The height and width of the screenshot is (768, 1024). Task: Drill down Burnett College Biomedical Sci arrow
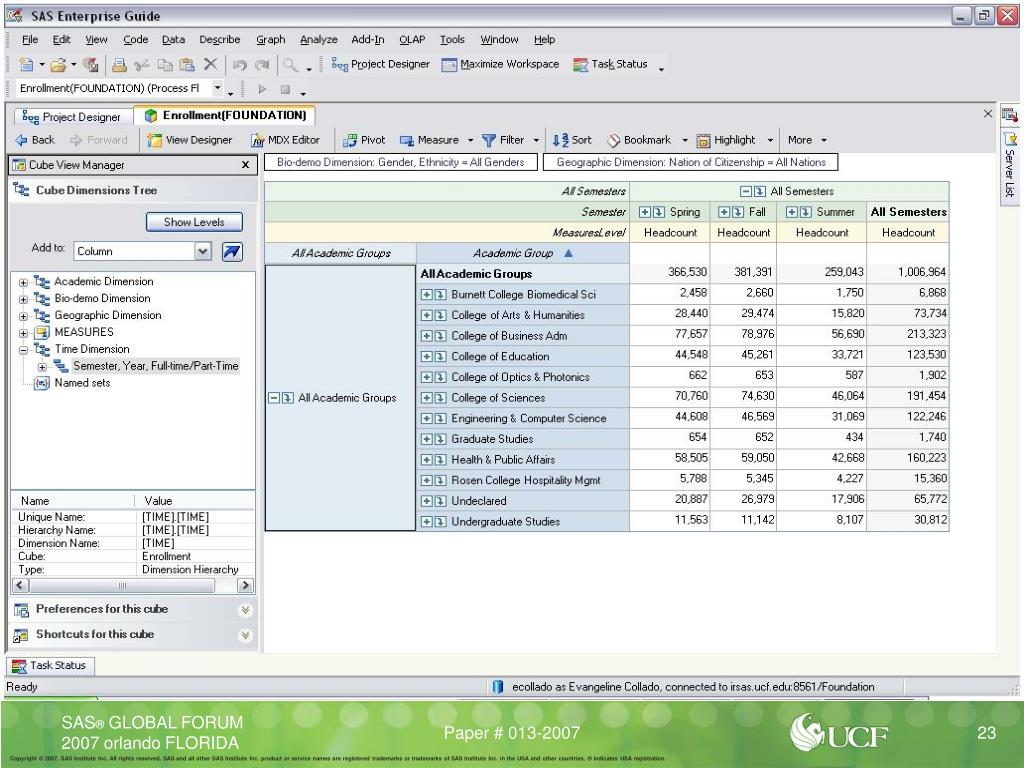441,295
